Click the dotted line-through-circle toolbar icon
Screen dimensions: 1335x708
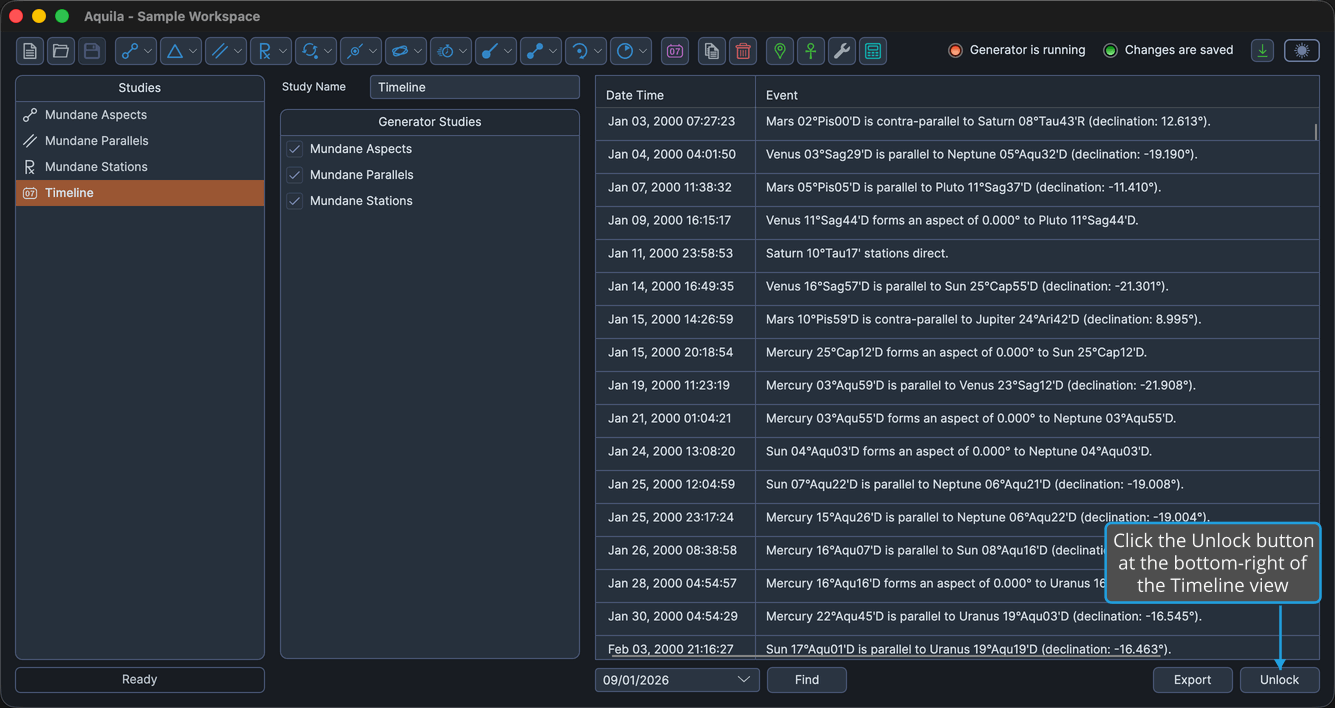[x=355, y=51]
